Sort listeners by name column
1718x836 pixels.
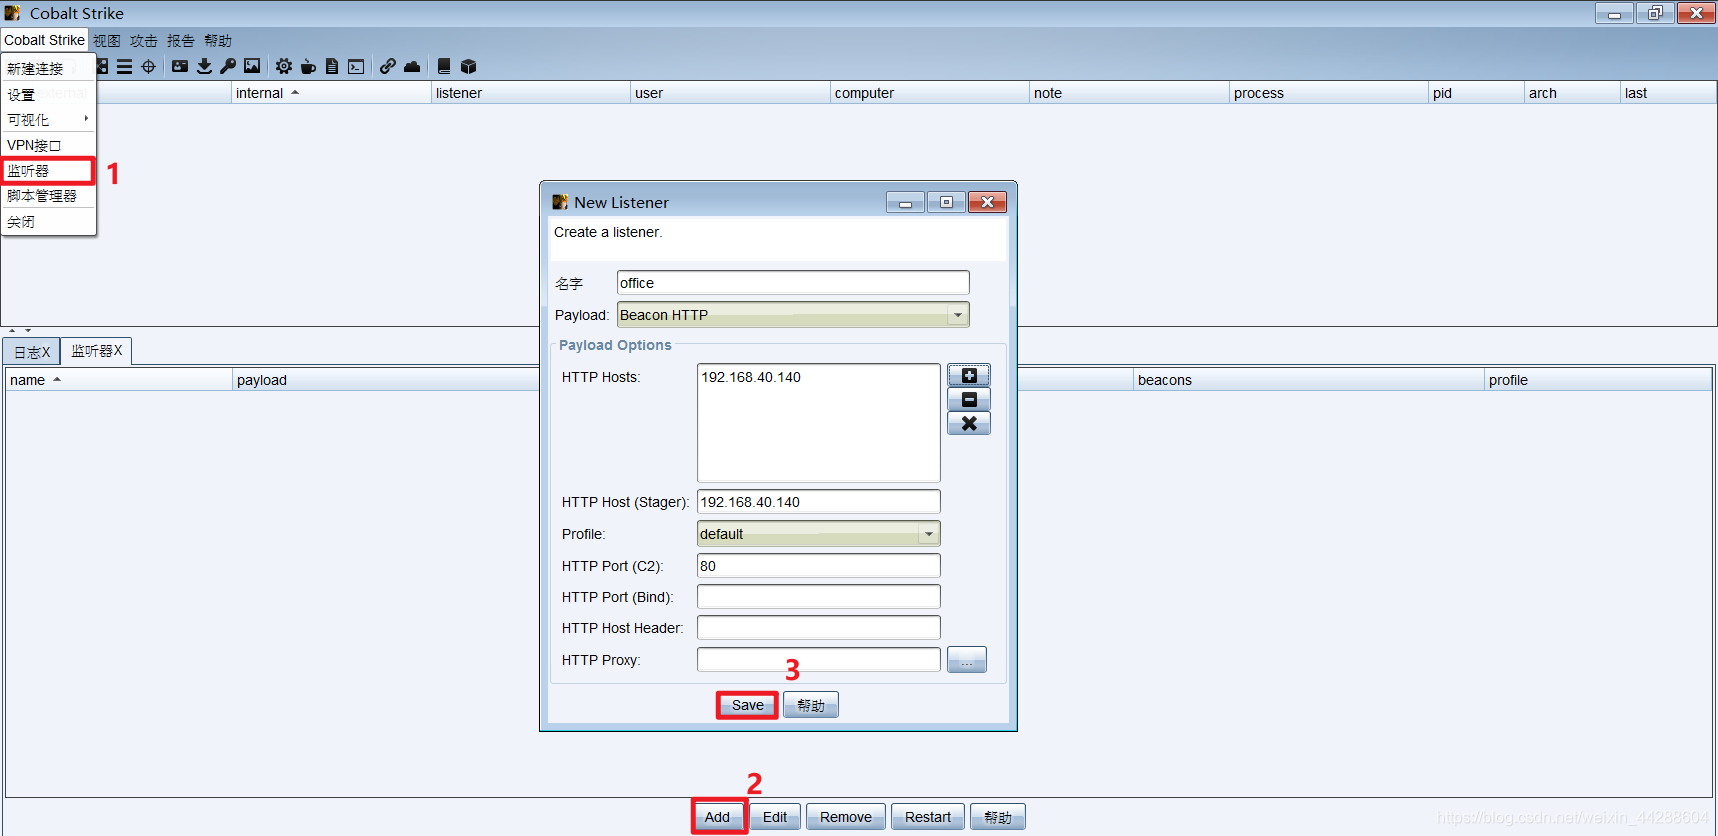click(x=119, y=380)
